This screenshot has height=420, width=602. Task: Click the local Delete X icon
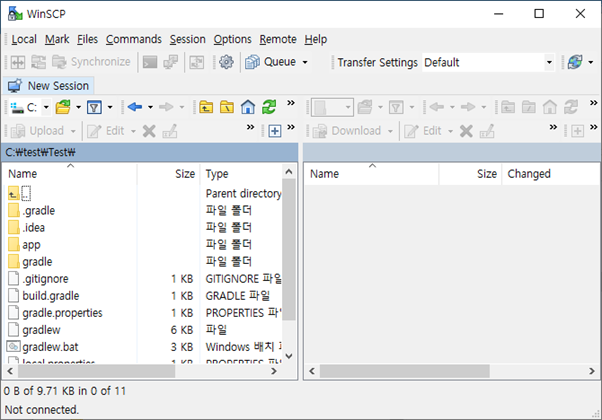tap(149, 131)
